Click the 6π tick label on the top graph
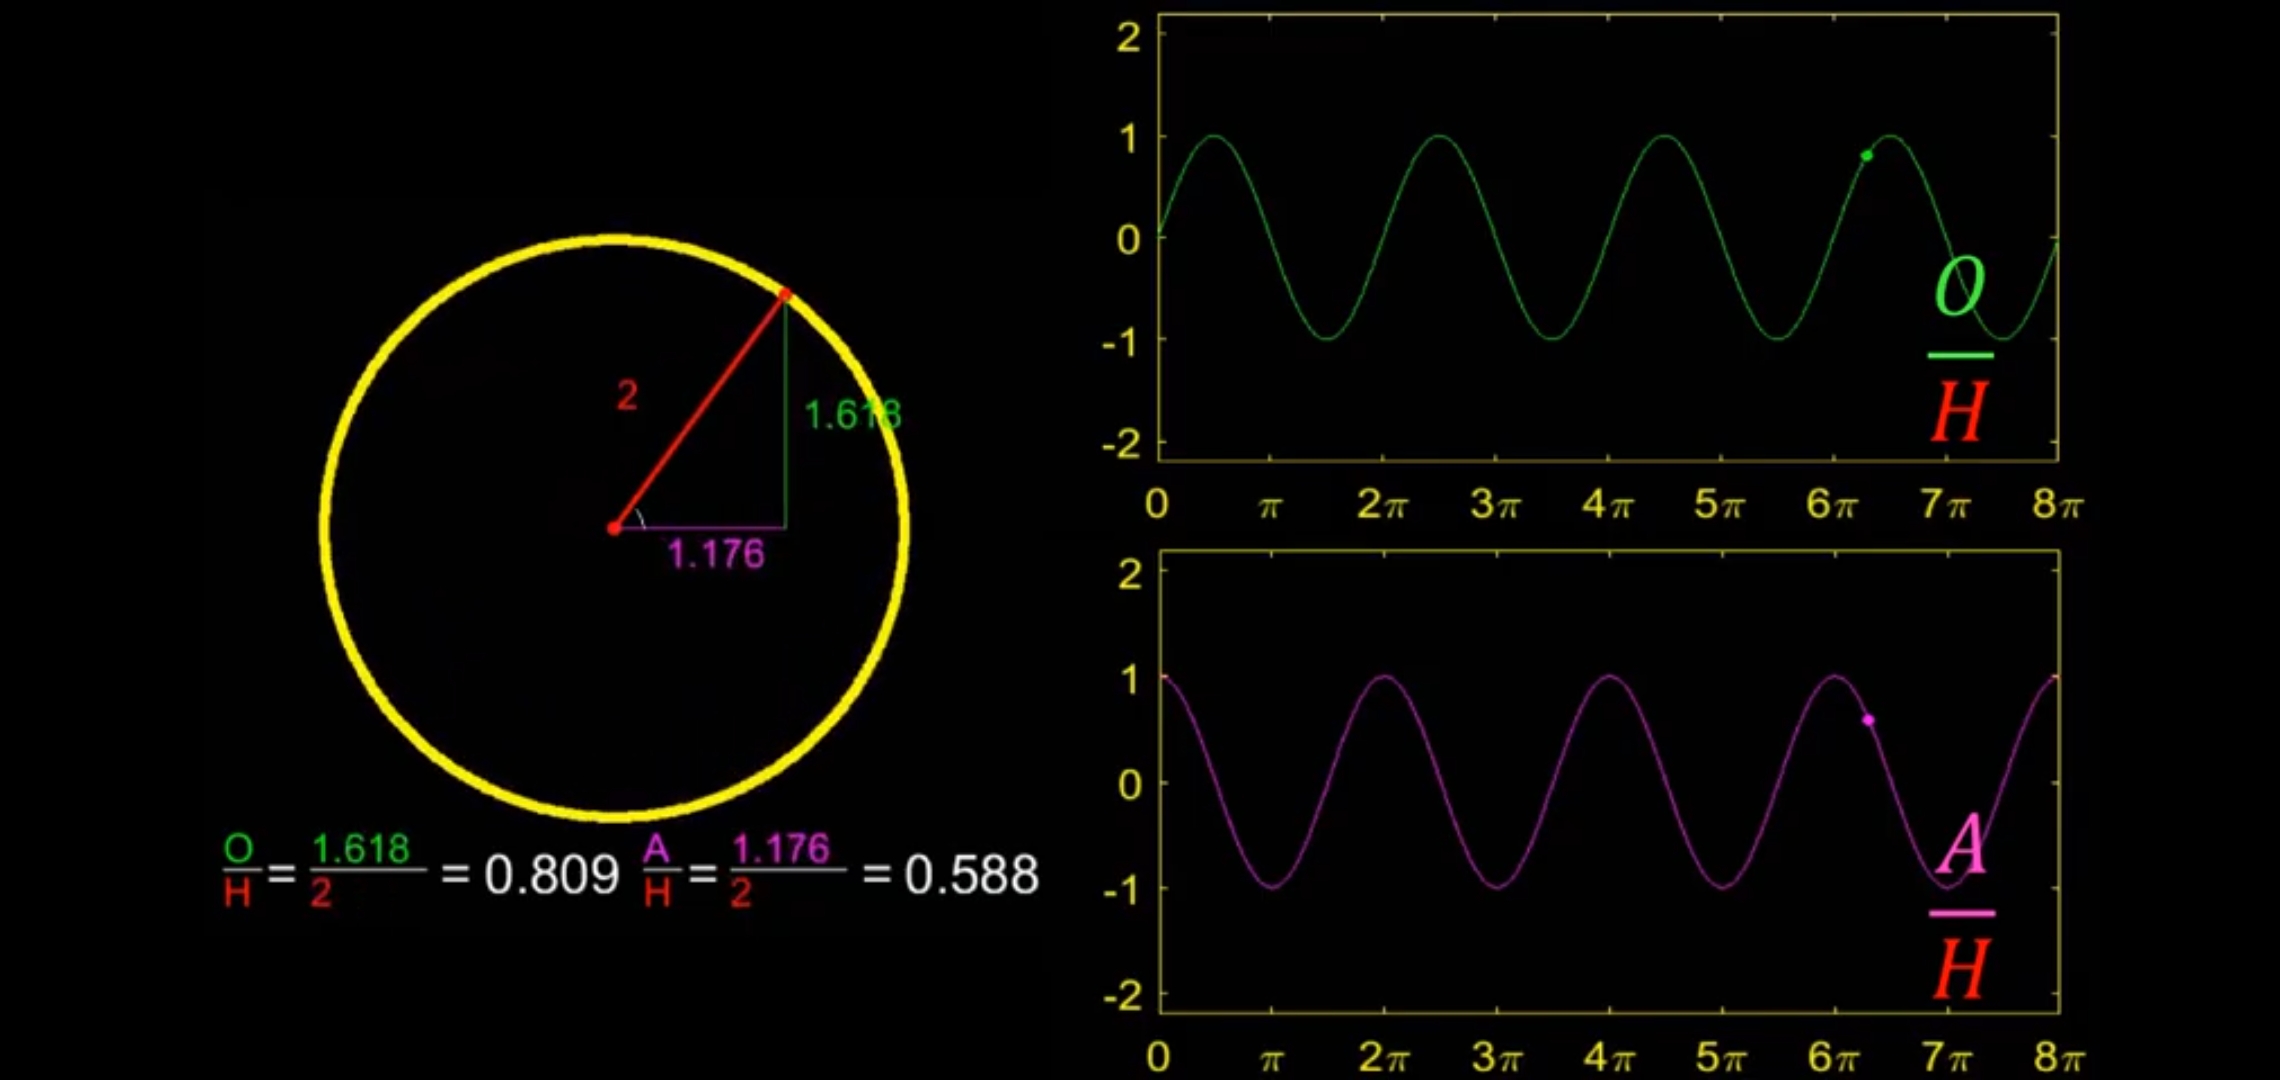2280x1080 pixels. click(1832, 504)
